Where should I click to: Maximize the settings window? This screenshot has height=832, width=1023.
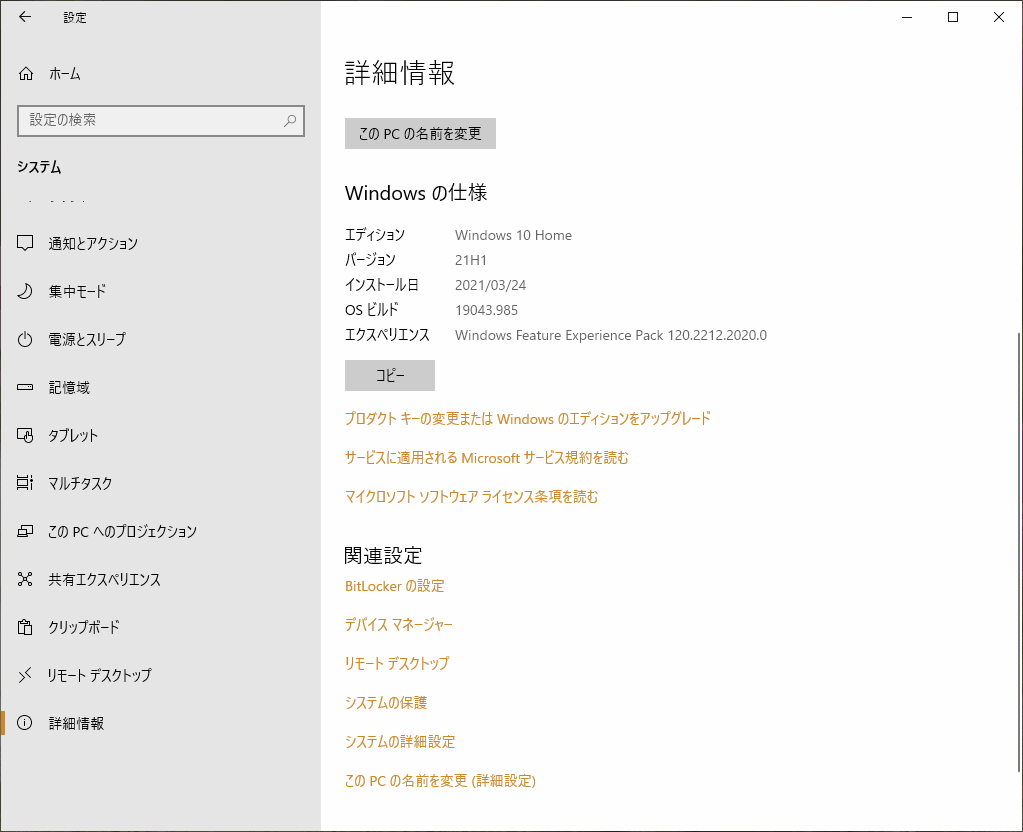[953, 17]
